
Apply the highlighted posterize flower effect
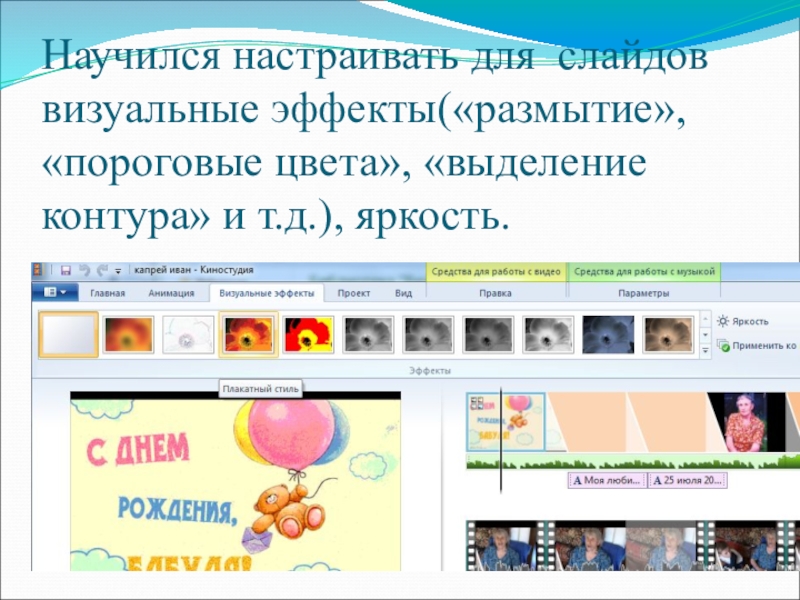point(248,335)
